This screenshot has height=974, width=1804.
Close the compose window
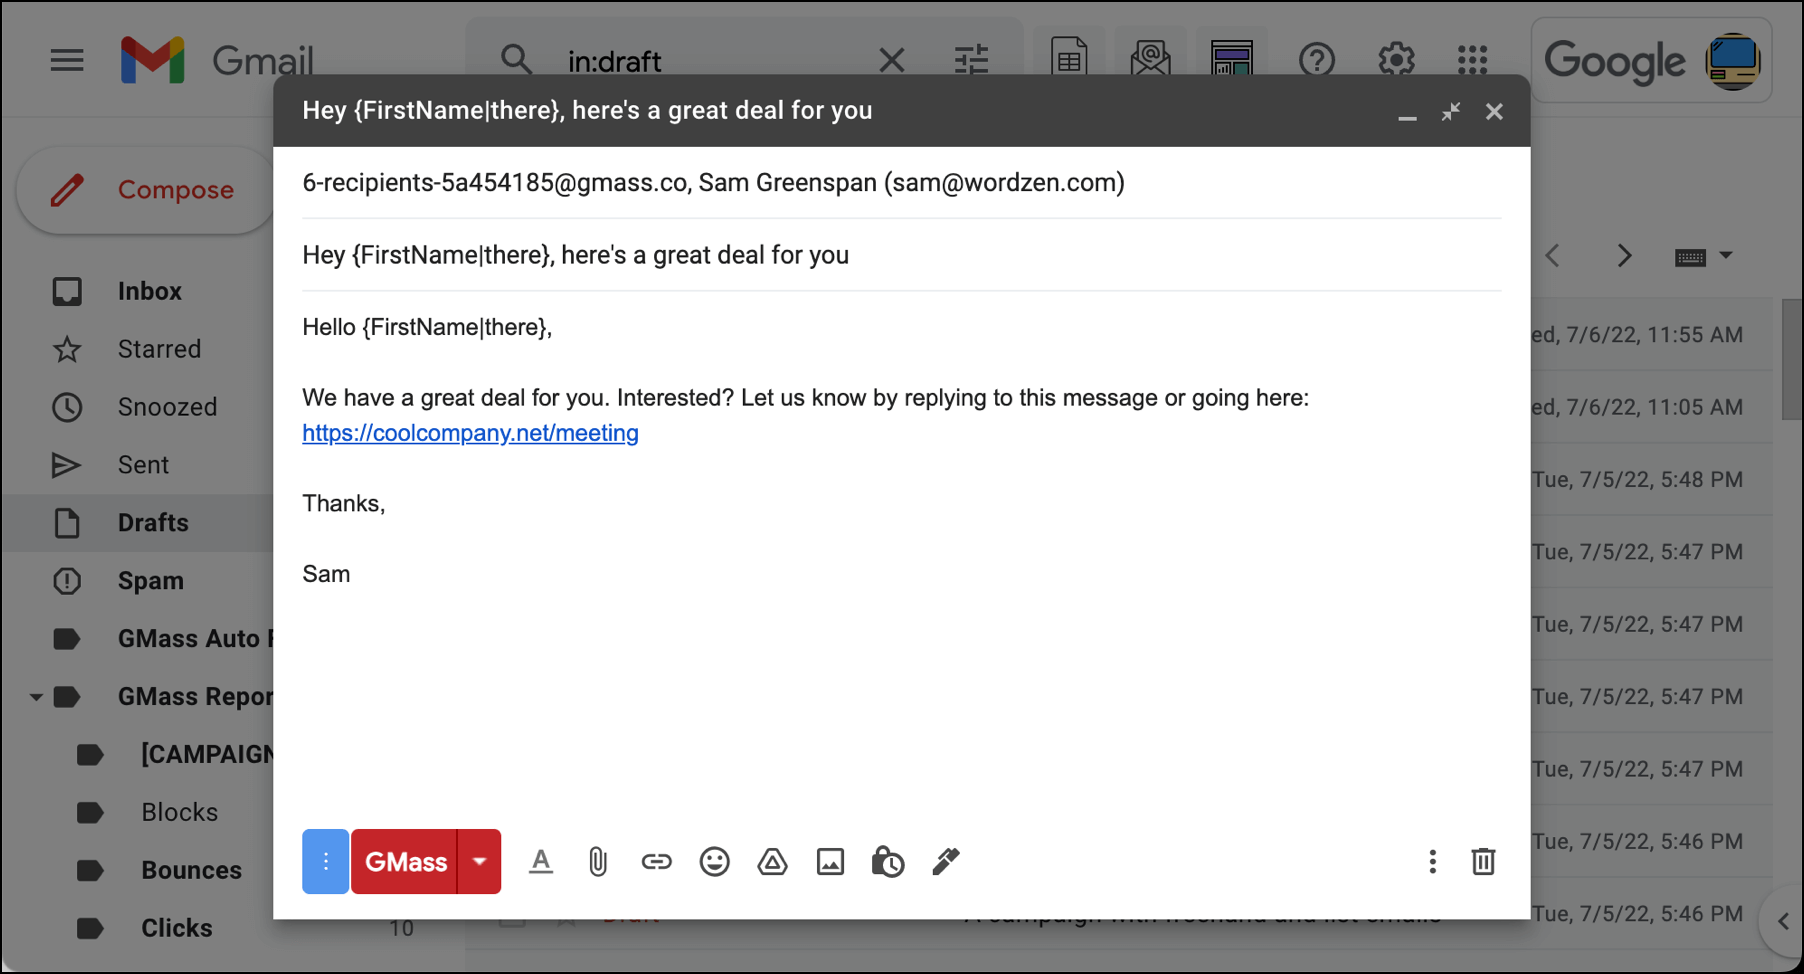[1494, 112]
